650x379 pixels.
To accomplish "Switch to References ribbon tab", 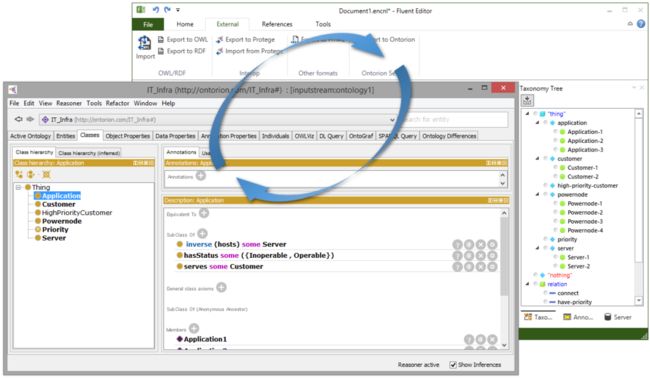I will [277, 24].
